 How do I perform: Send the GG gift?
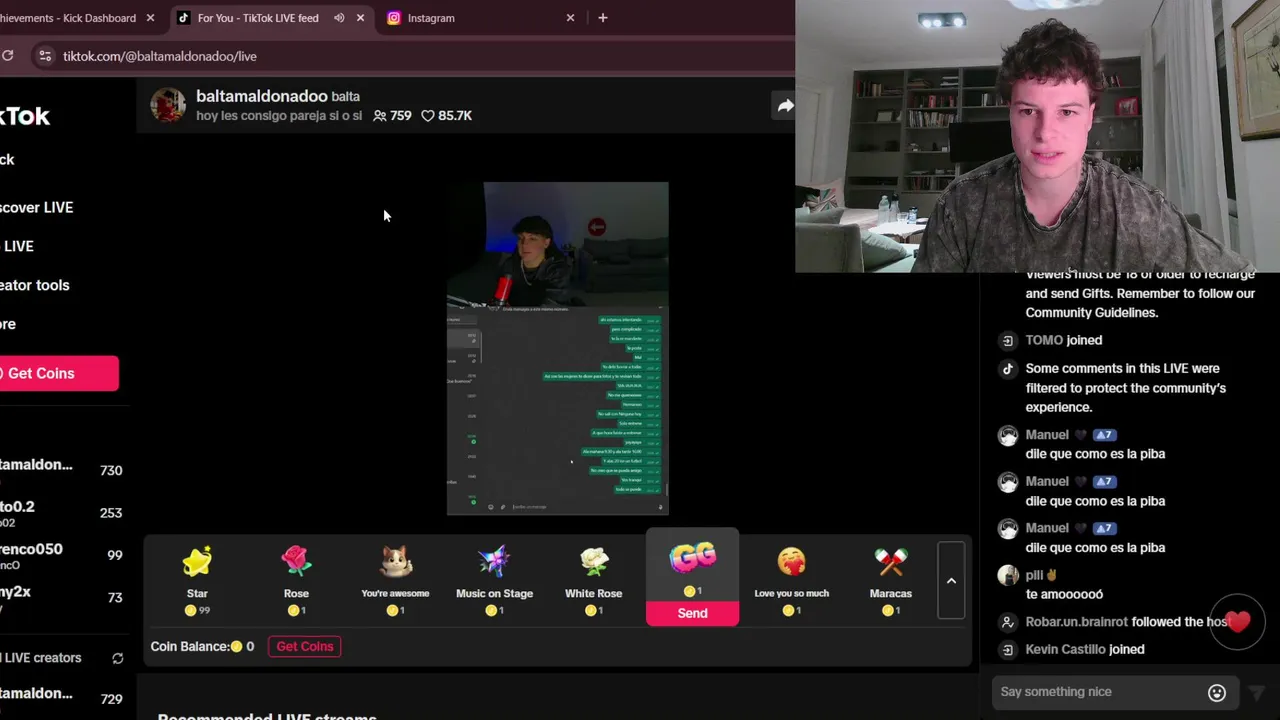pos(692,613)
